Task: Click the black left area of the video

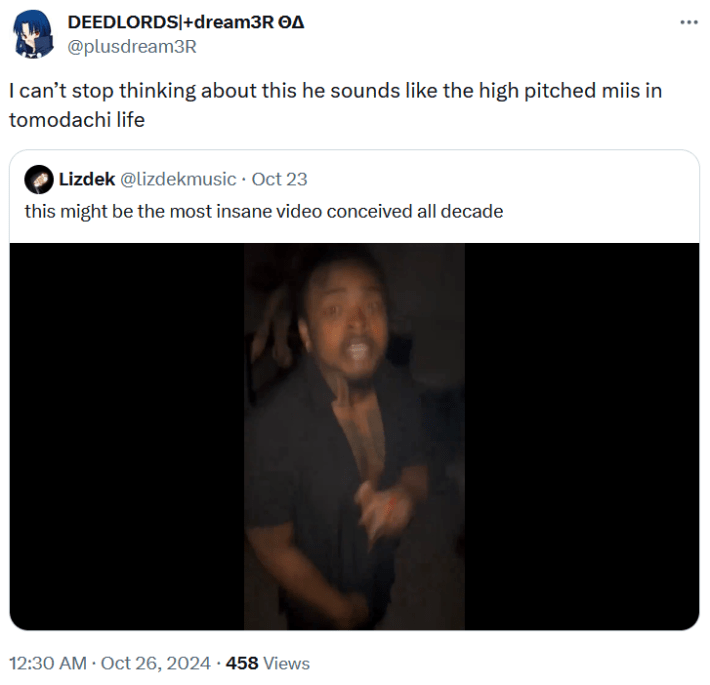Action: coord(127,436)
